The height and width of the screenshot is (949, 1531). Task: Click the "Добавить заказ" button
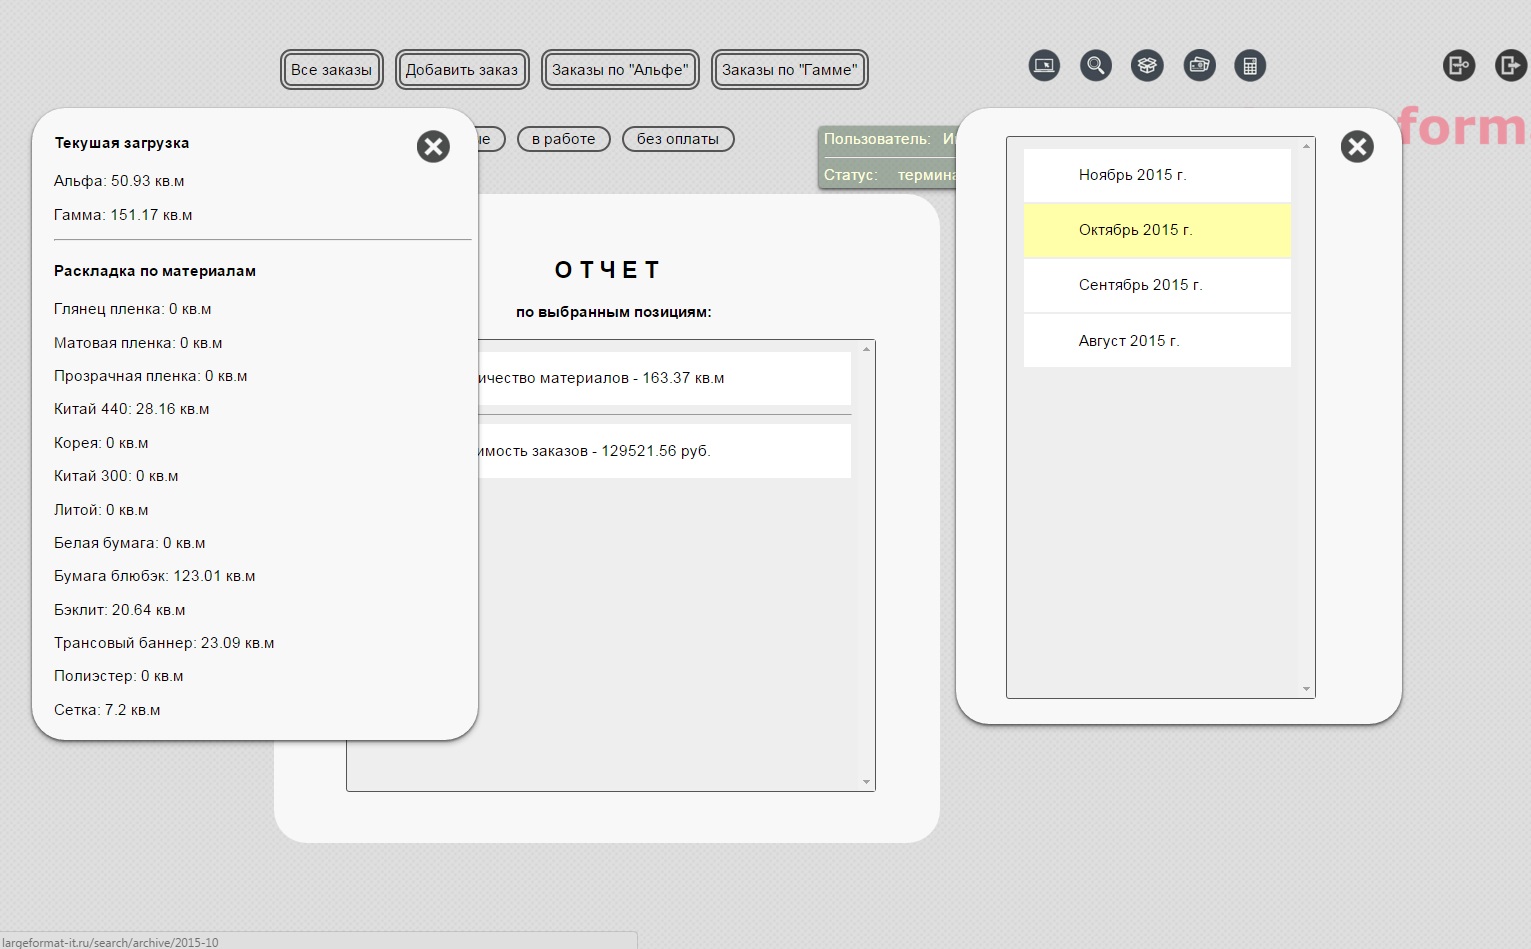pyautogui.click(x=462, y=70)
